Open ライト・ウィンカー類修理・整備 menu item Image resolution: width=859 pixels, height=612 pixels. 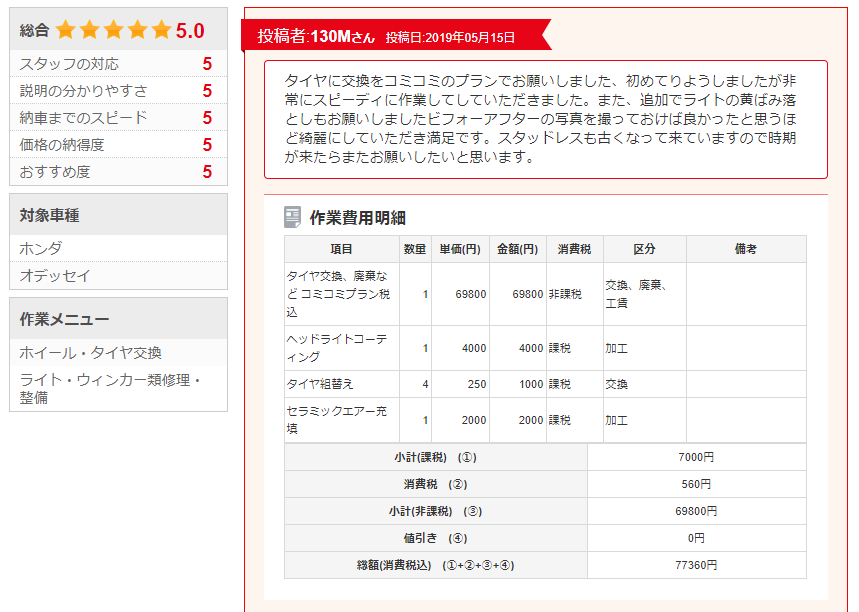(x=111, y=388)
